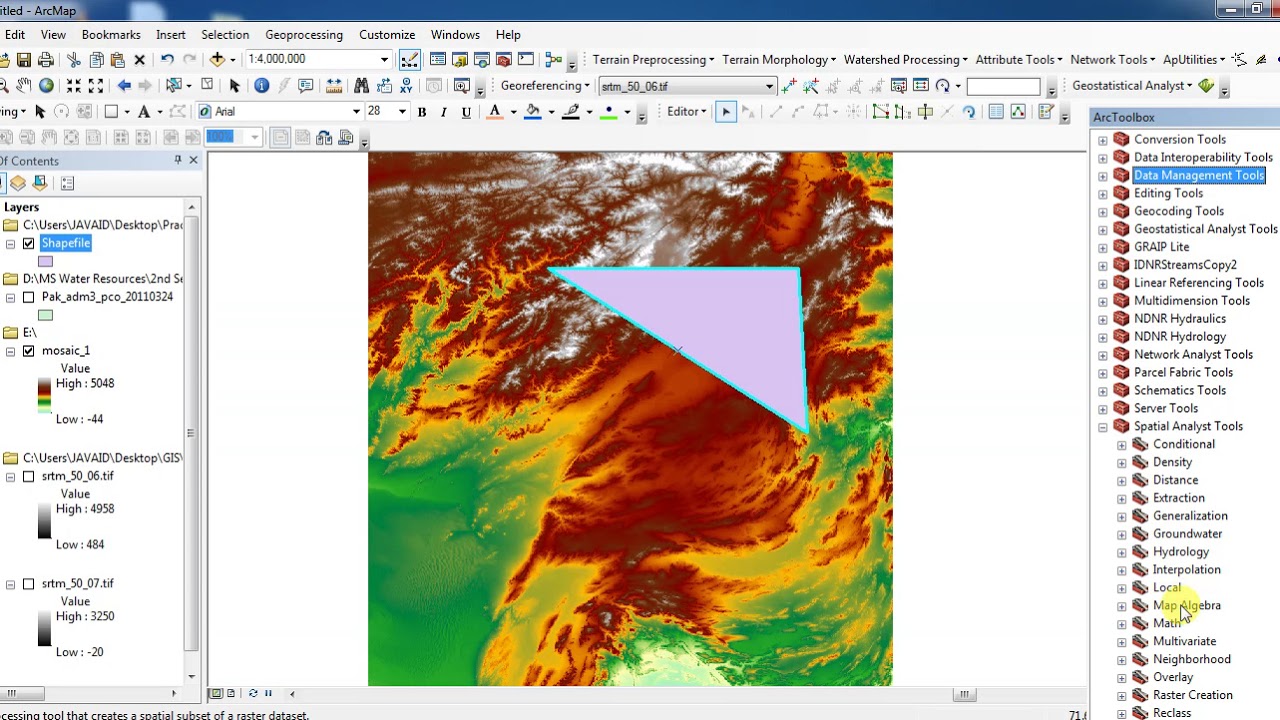Screen dimensions: 1280x720
Task: Cut selection using the scissors icon
Action: point(74,60)
